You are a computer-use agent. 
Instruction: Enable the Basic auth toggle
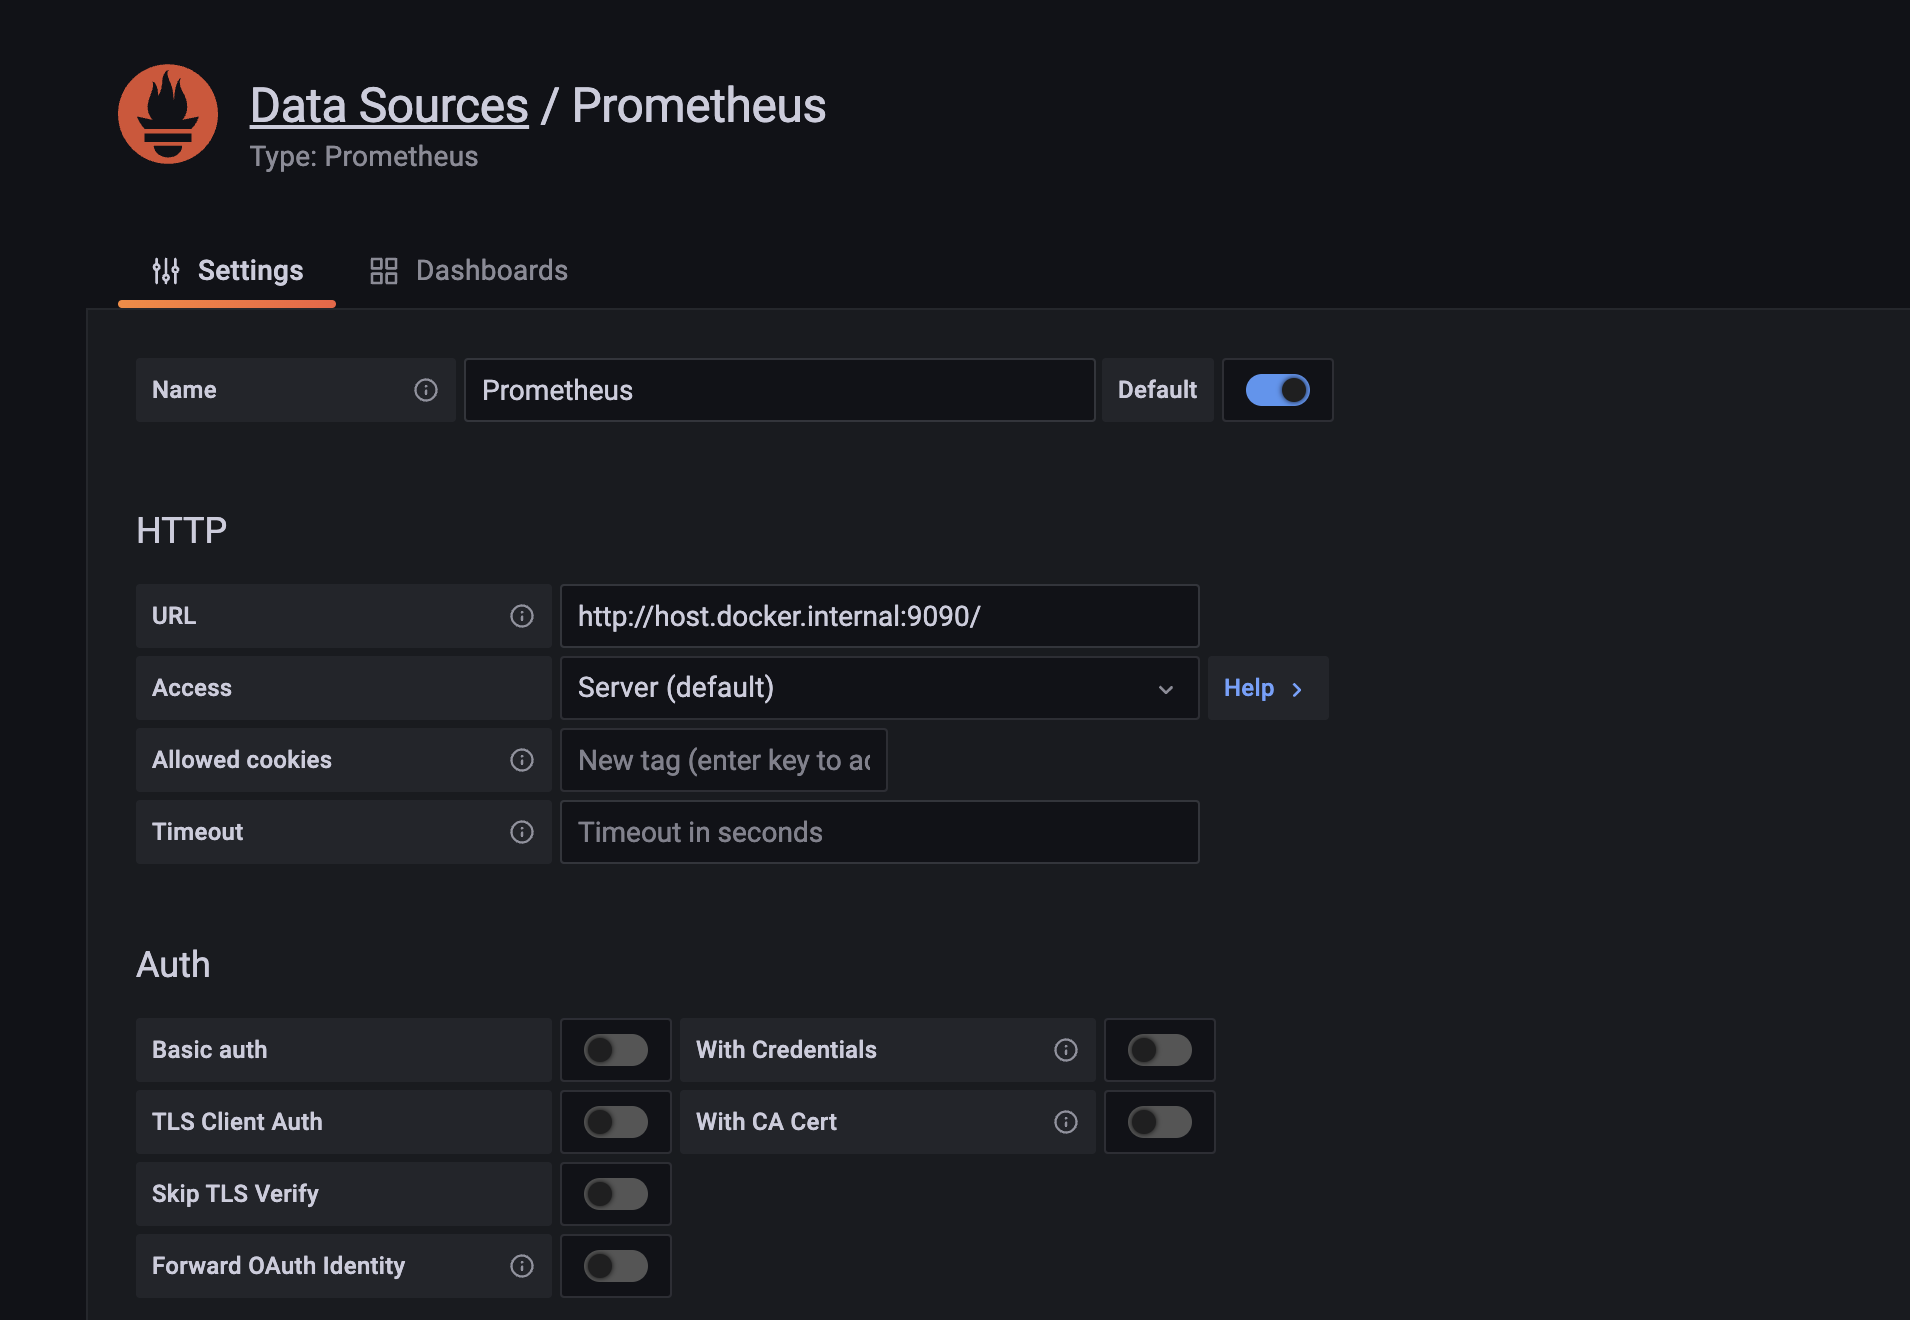pyautogui.click(x=616, y=1050)
